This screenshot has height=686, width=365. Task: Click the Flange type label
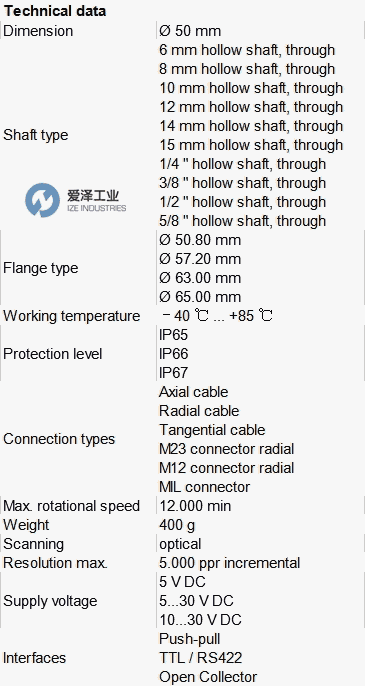click(x=40, y=268)
